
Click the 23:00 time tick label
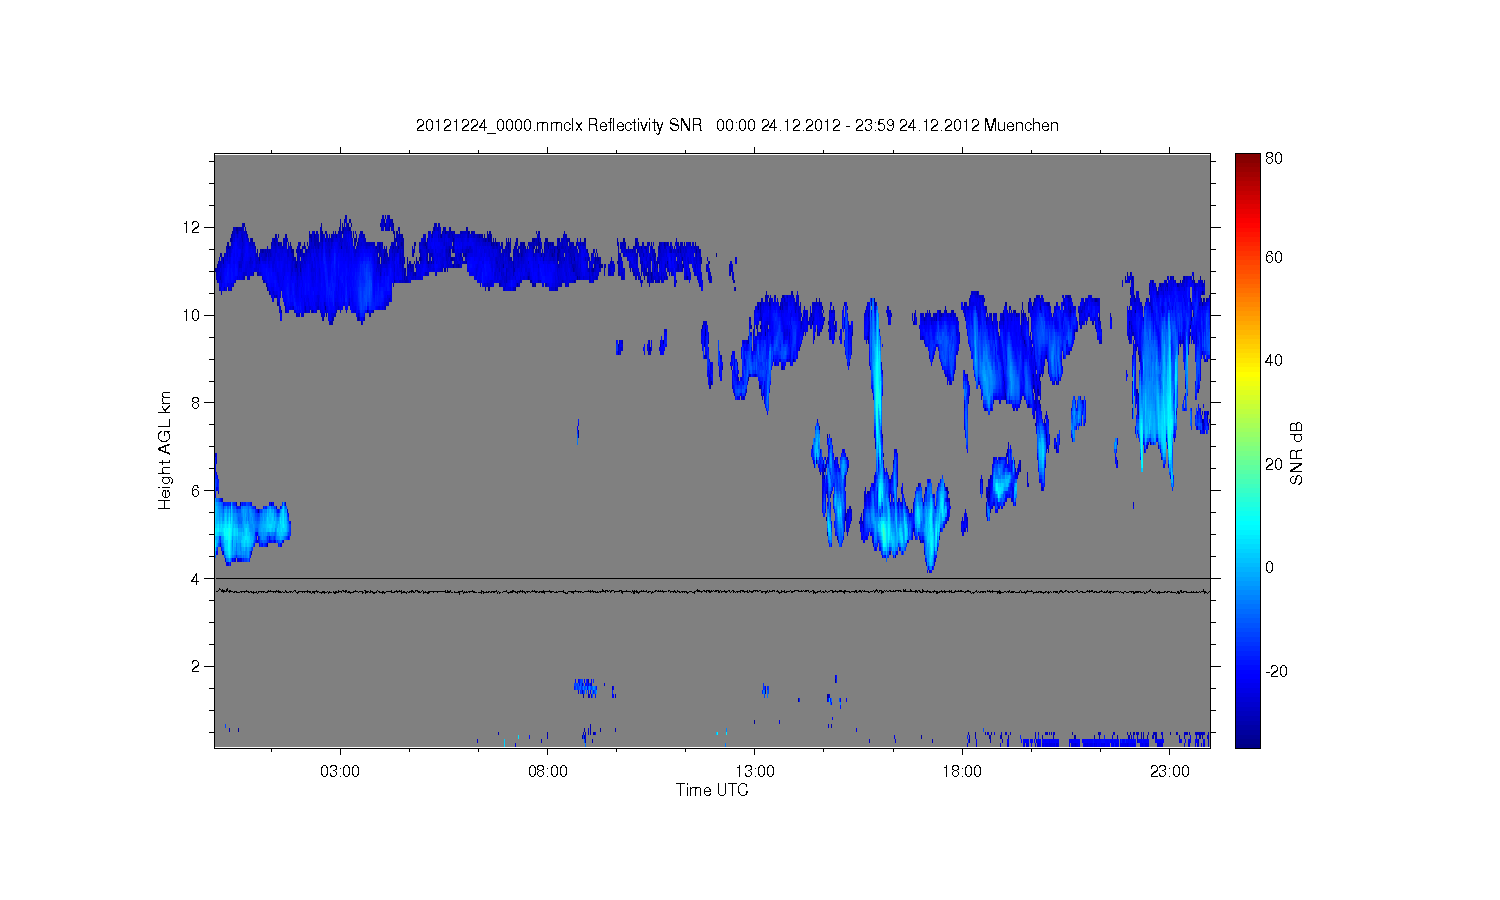[1170, 772]
